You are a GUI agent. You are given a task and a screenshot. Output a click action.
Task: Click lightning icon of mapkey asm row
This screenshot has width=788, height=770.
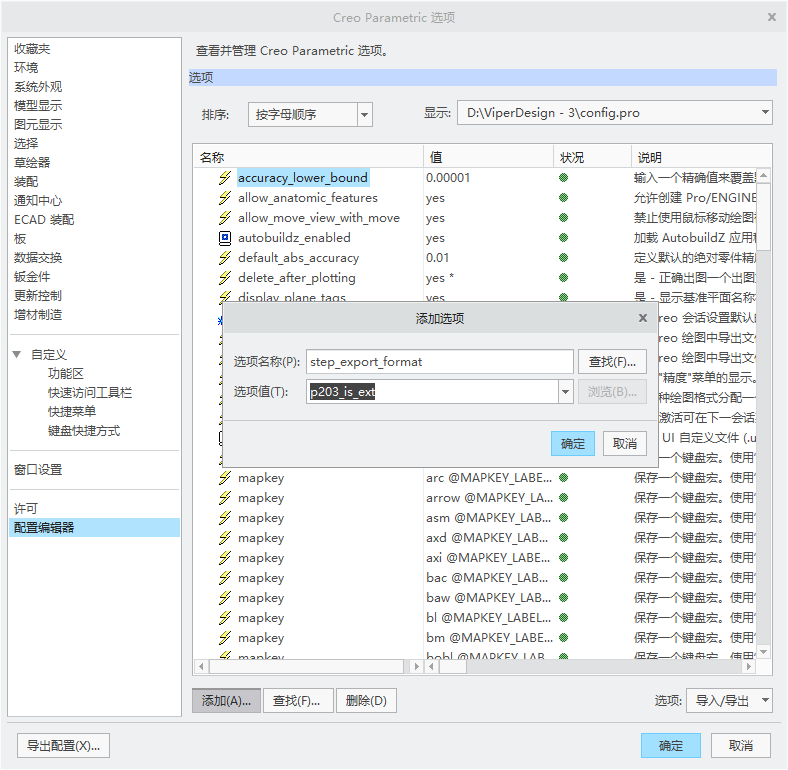[225, 518]
